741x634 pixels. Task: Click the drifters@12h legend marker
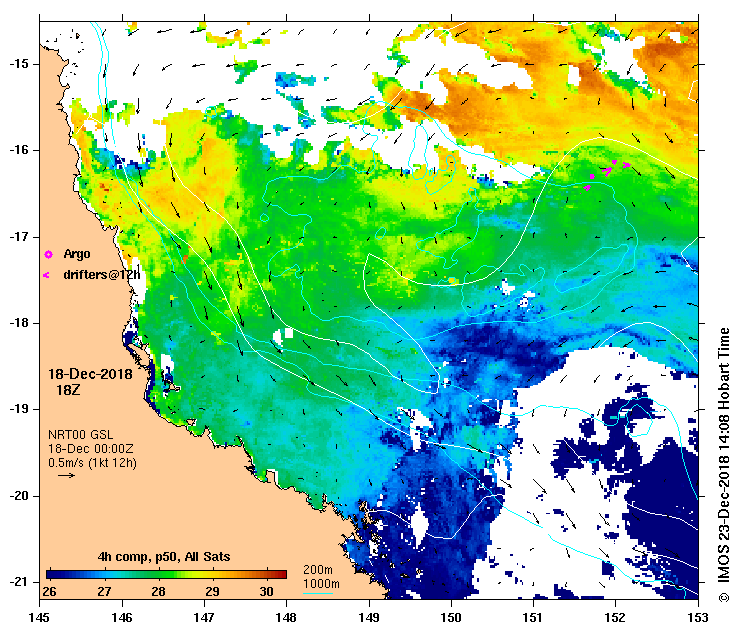pos(46,275)
